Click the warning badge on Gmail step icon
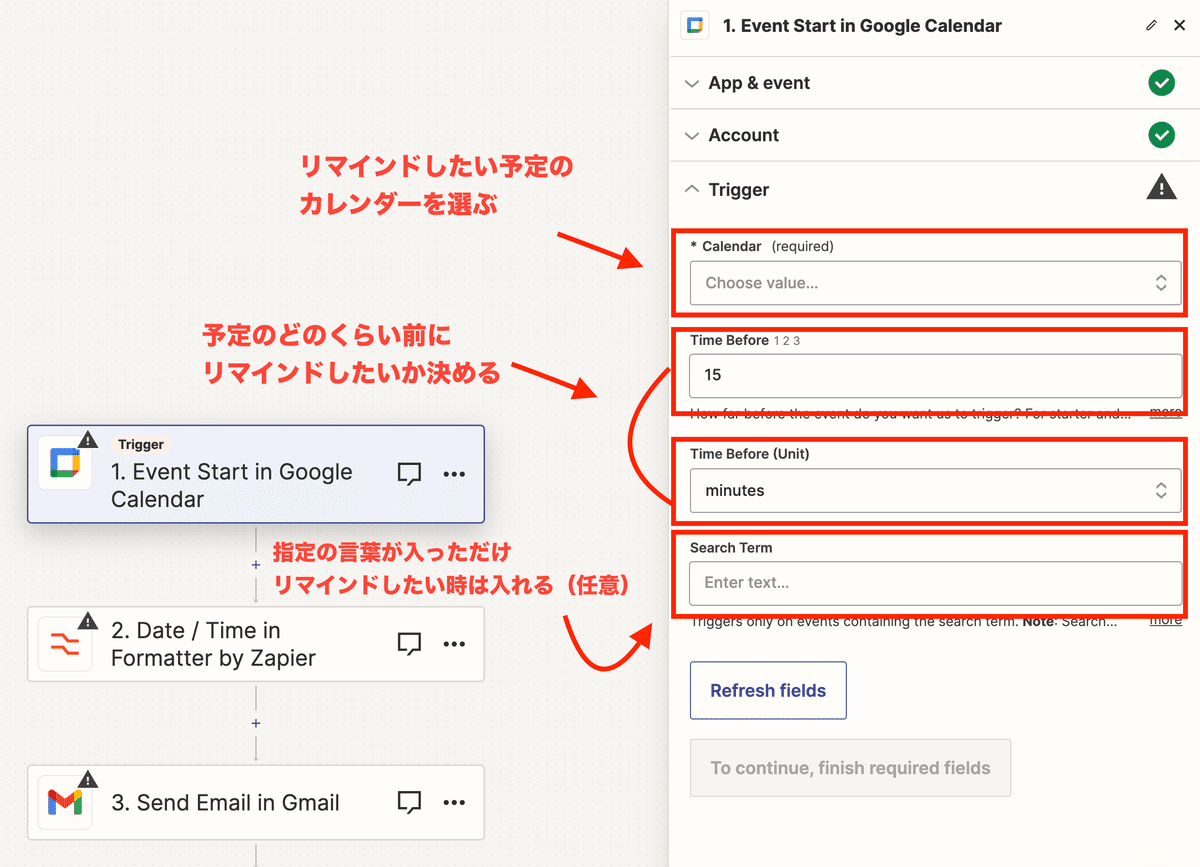 click(x=88, y=778)
